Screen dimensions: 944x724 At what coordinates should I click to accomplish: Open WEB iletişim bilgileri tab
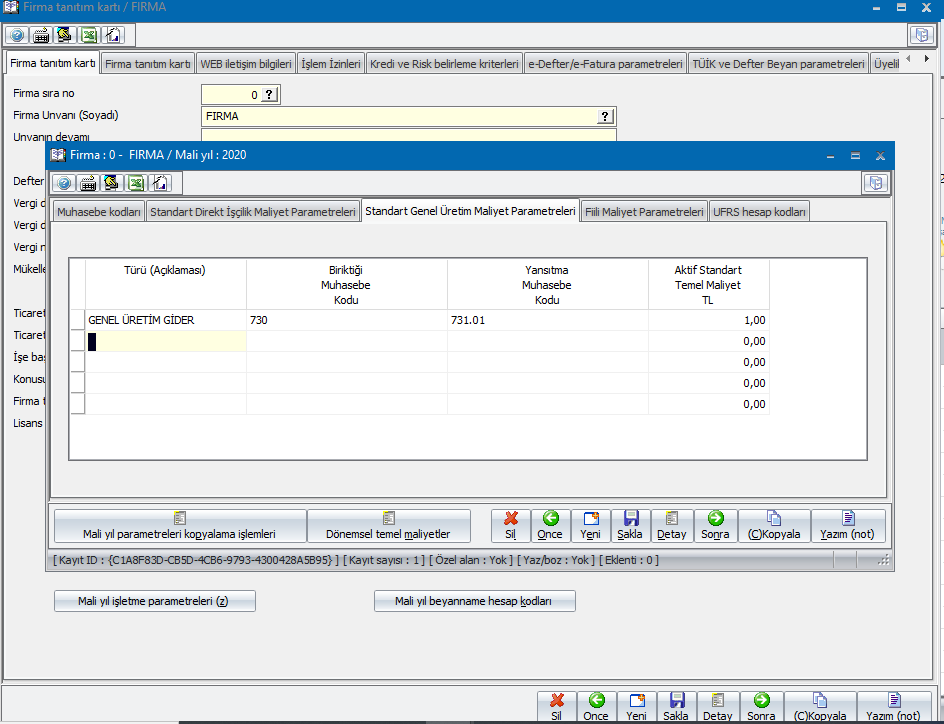(246, 64)
